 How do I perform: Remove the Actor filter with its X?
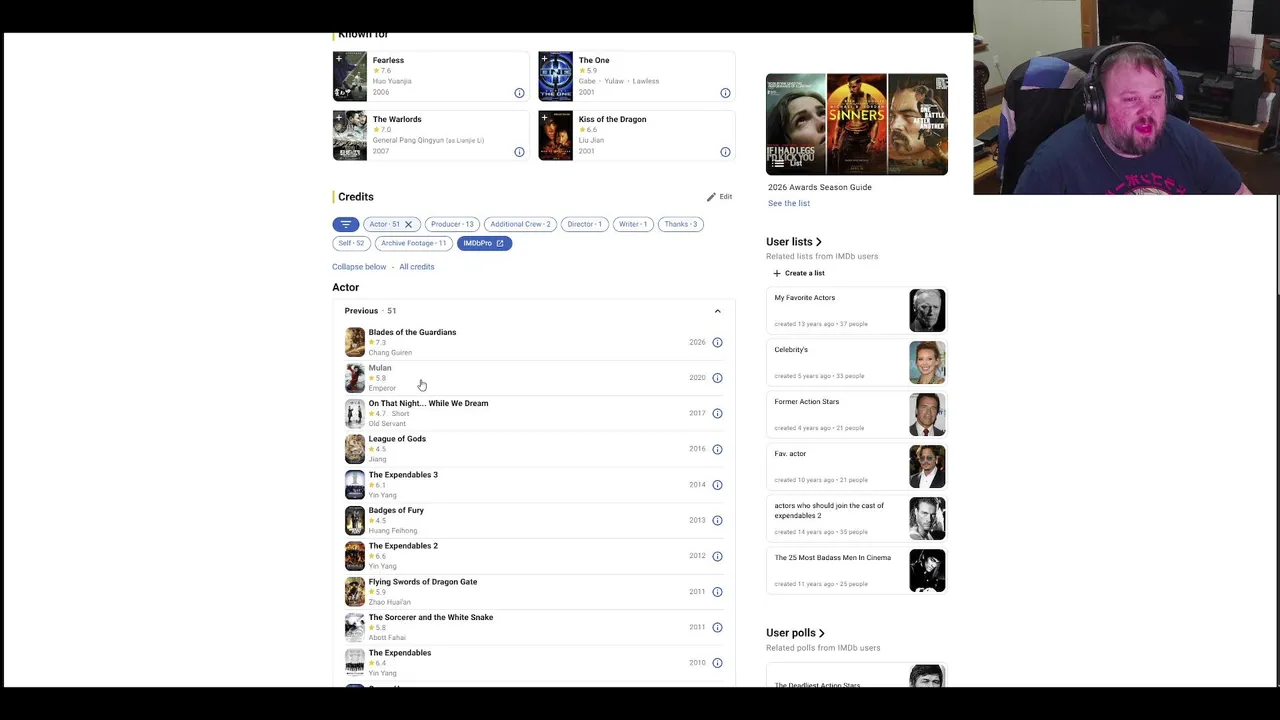click(408, 224)
